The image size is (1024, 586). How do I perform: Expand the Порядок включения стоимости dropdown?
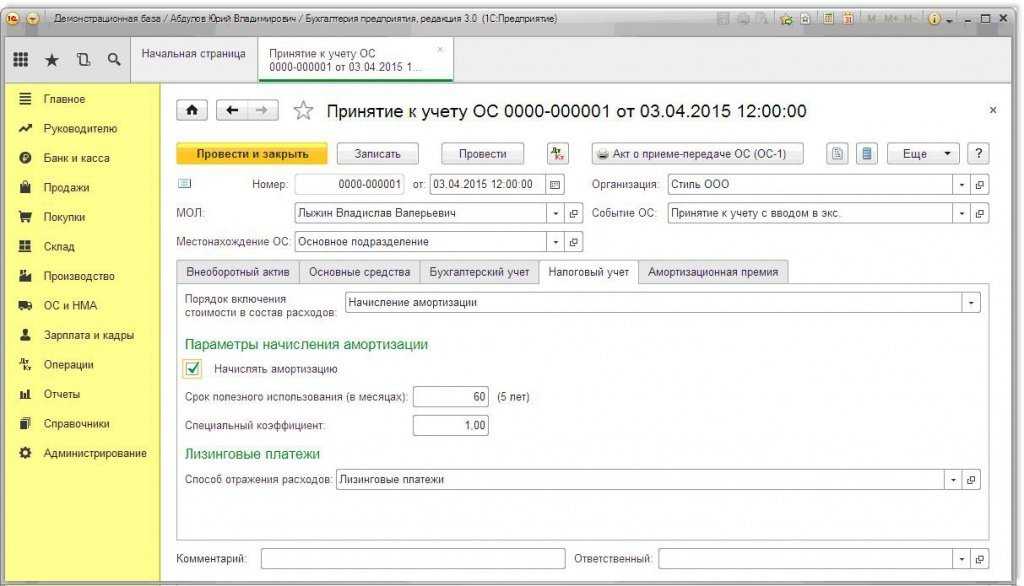[x=971, y=303]
